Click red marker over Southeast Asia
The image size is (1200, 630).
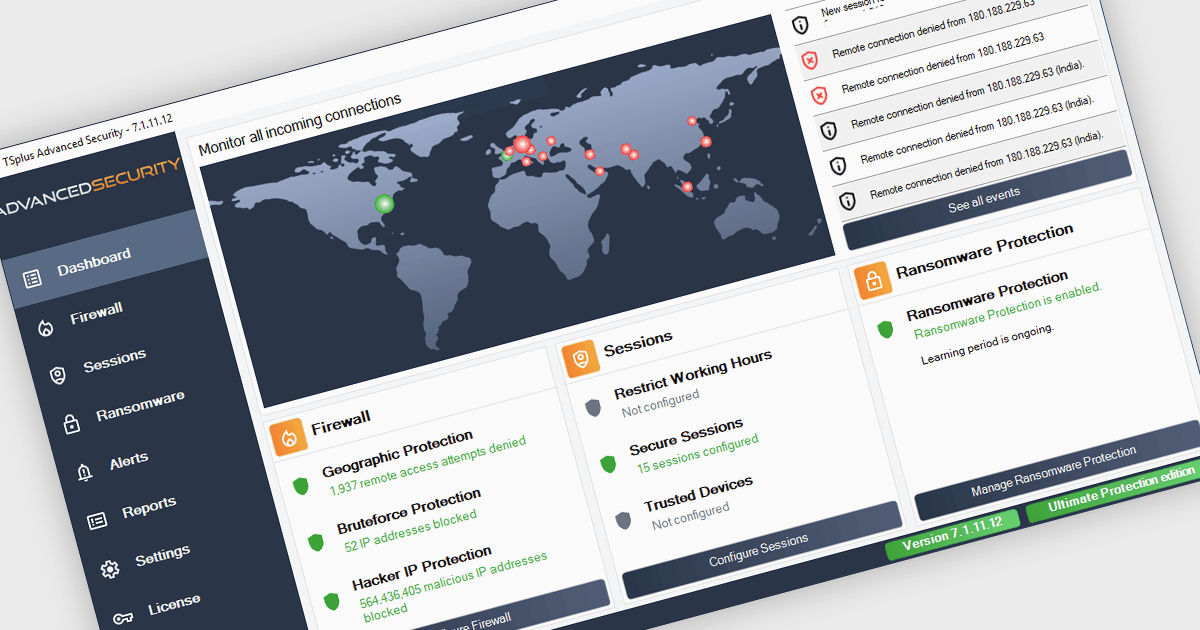[687, 186]
